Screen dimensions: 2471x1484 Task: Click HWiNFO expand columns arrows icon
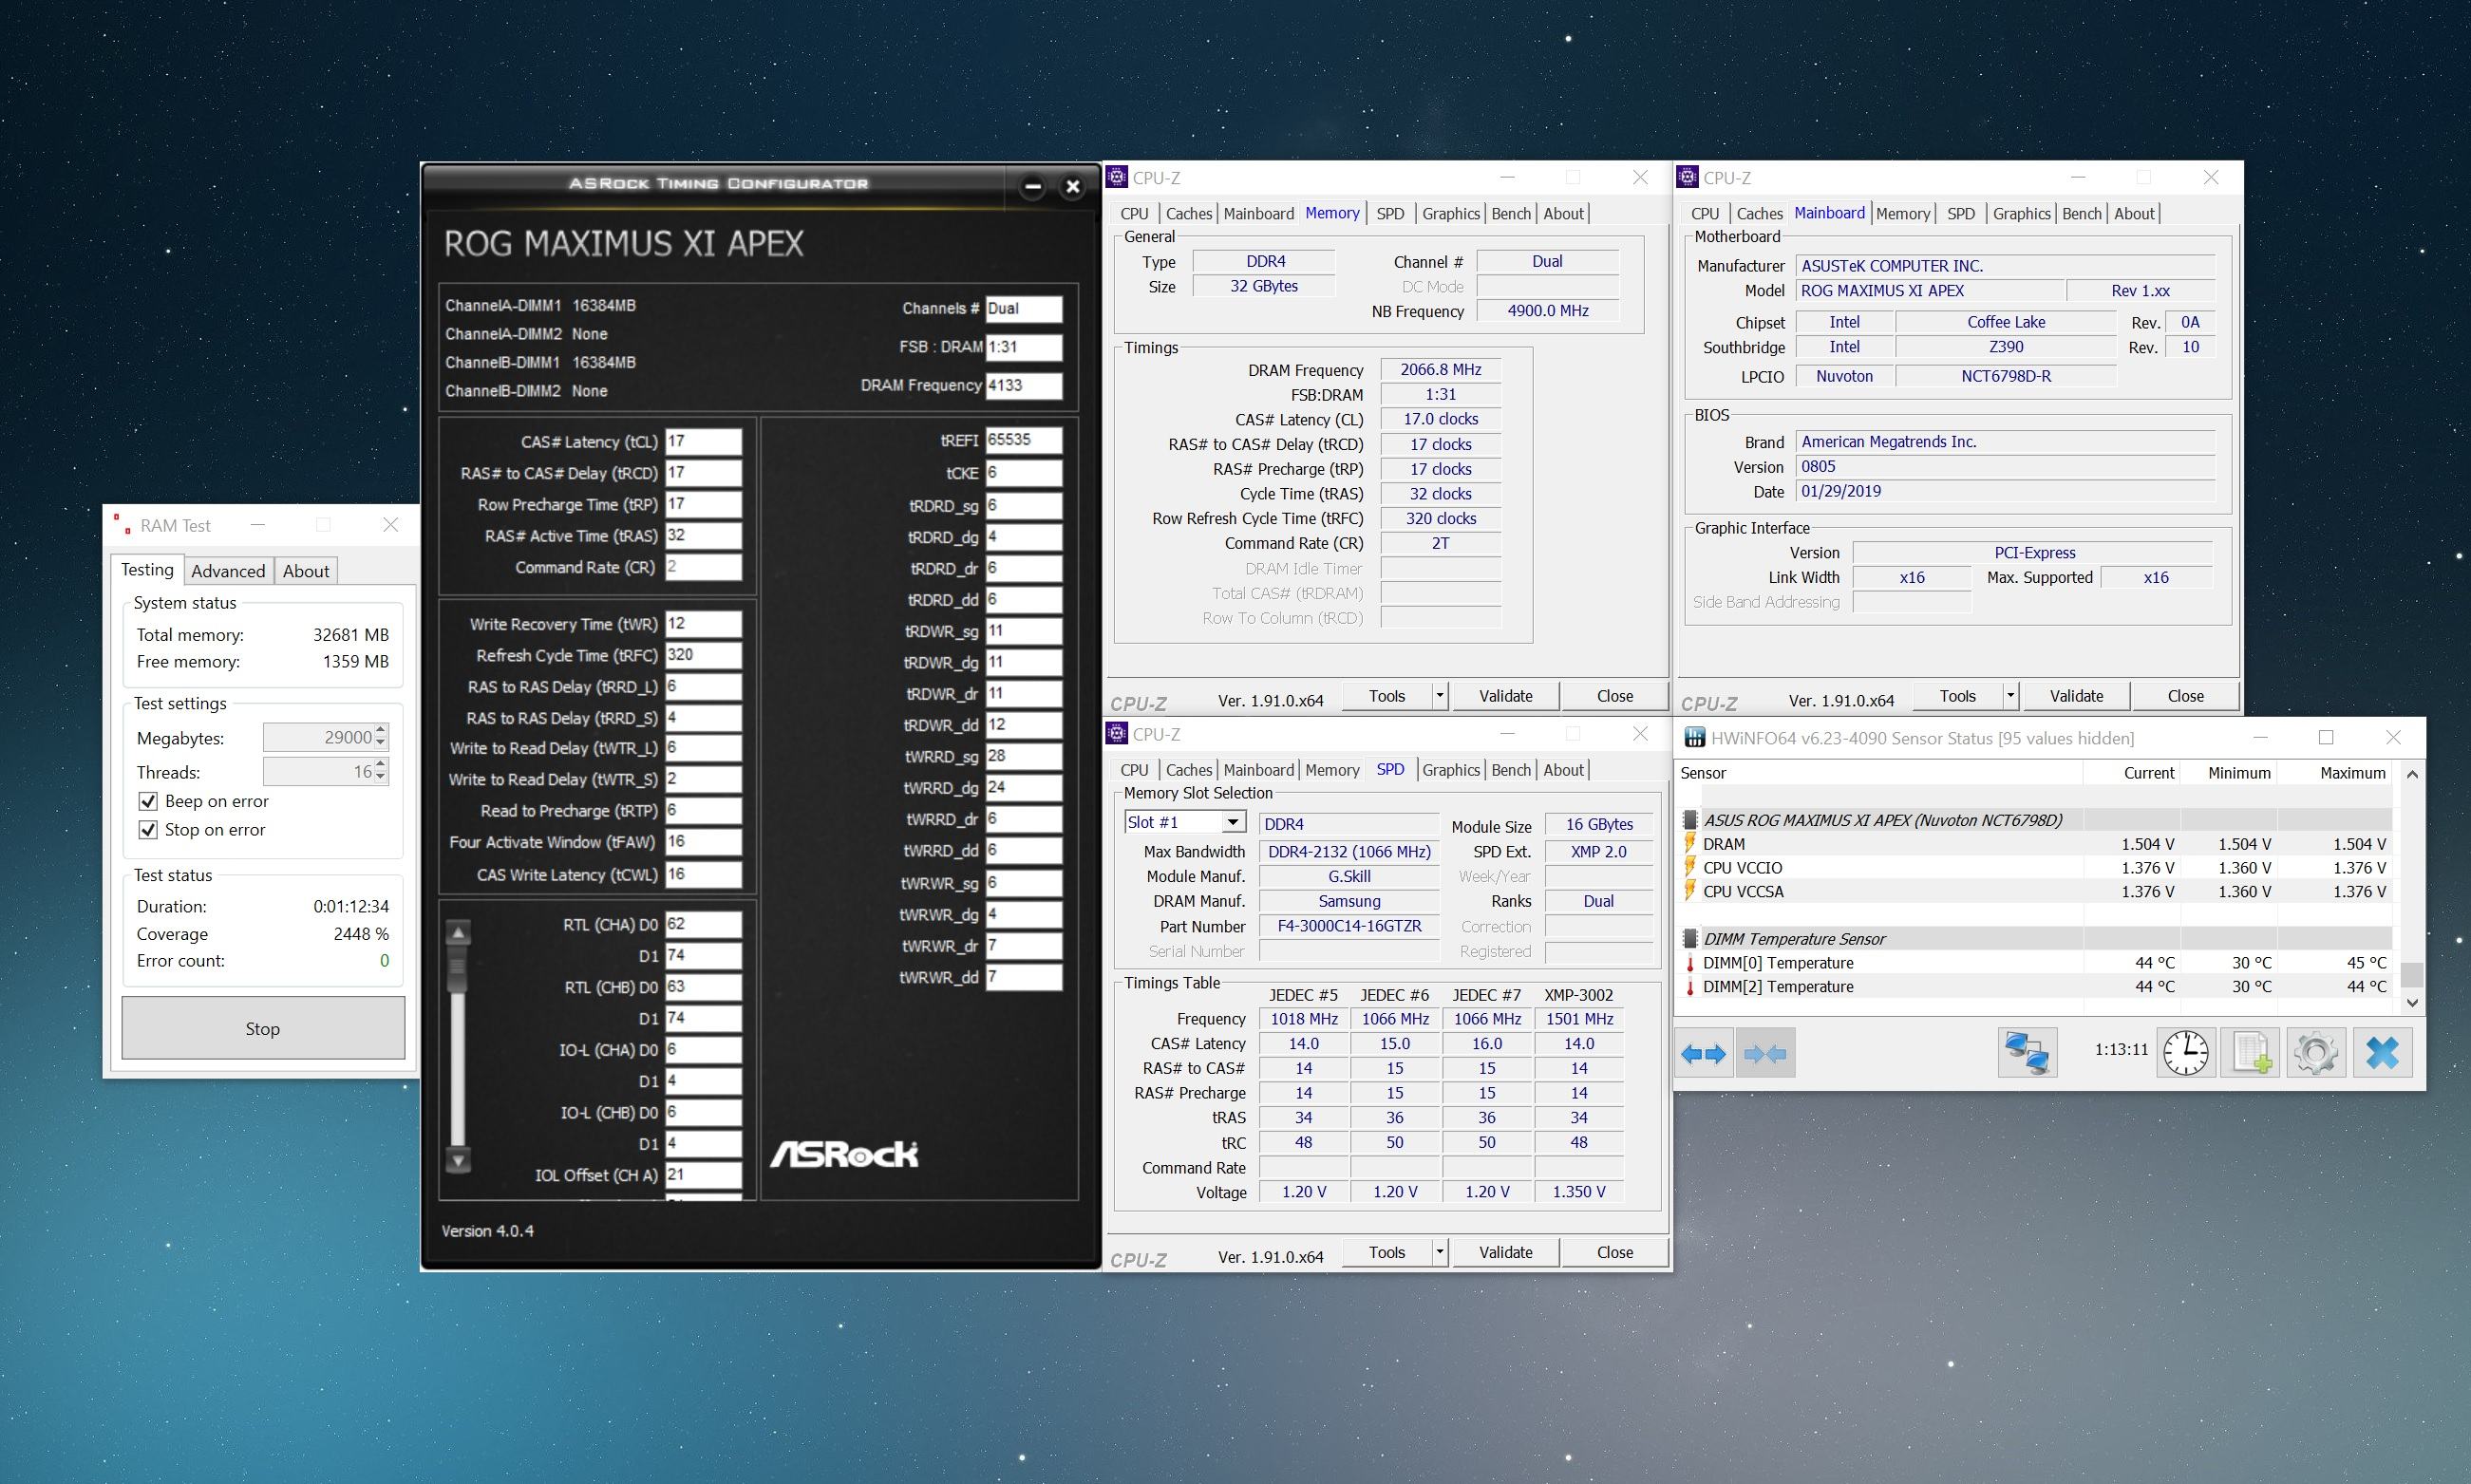1704,1053
